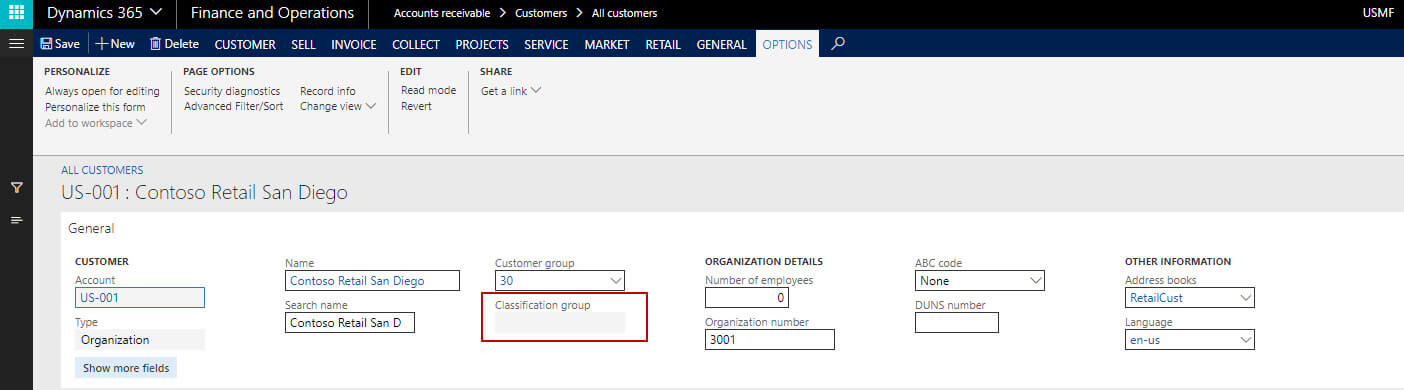Expand the ABC code dropdown

coord(1035,281)
